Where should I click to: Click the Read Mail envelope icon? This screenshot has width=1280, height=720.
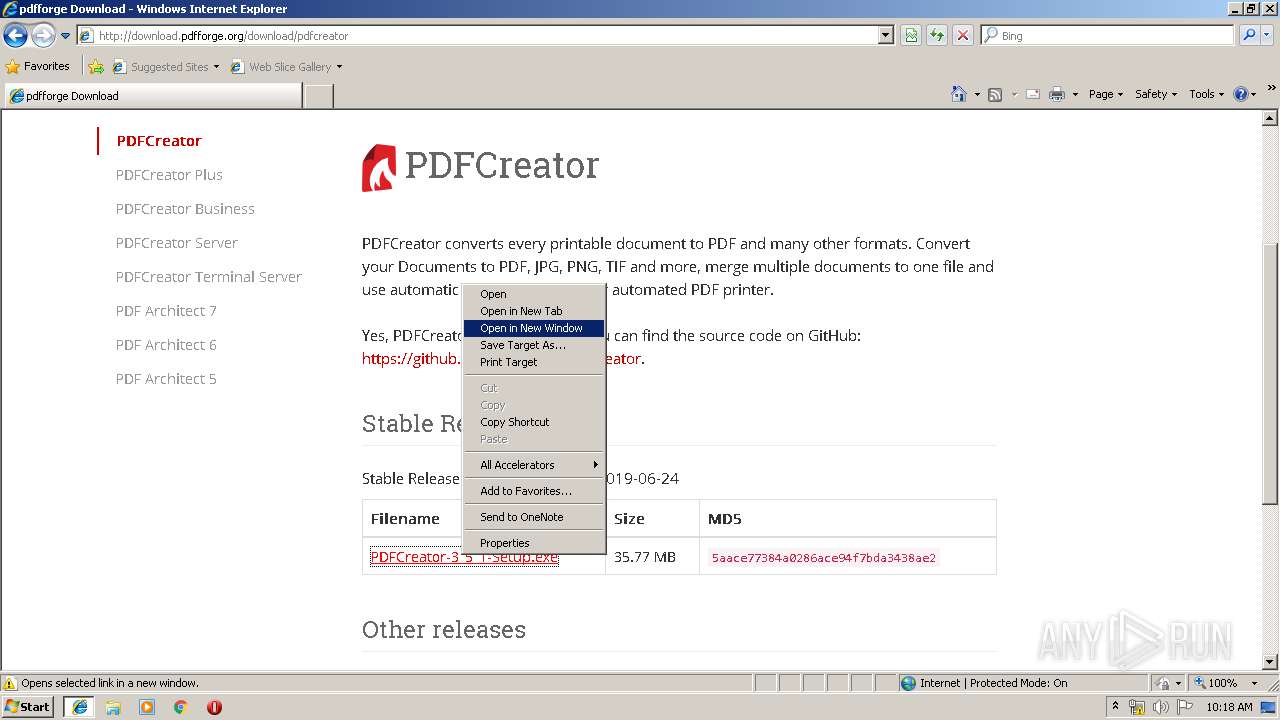click(x=1033, y=94)
